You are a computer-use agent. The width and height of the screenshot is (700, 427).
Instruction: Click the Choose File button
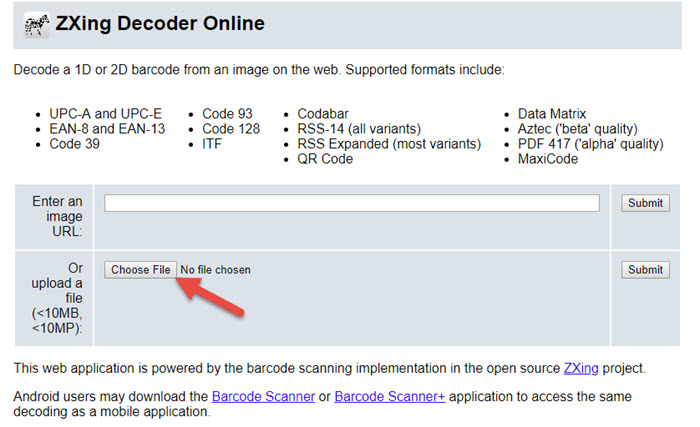[141, 270]
